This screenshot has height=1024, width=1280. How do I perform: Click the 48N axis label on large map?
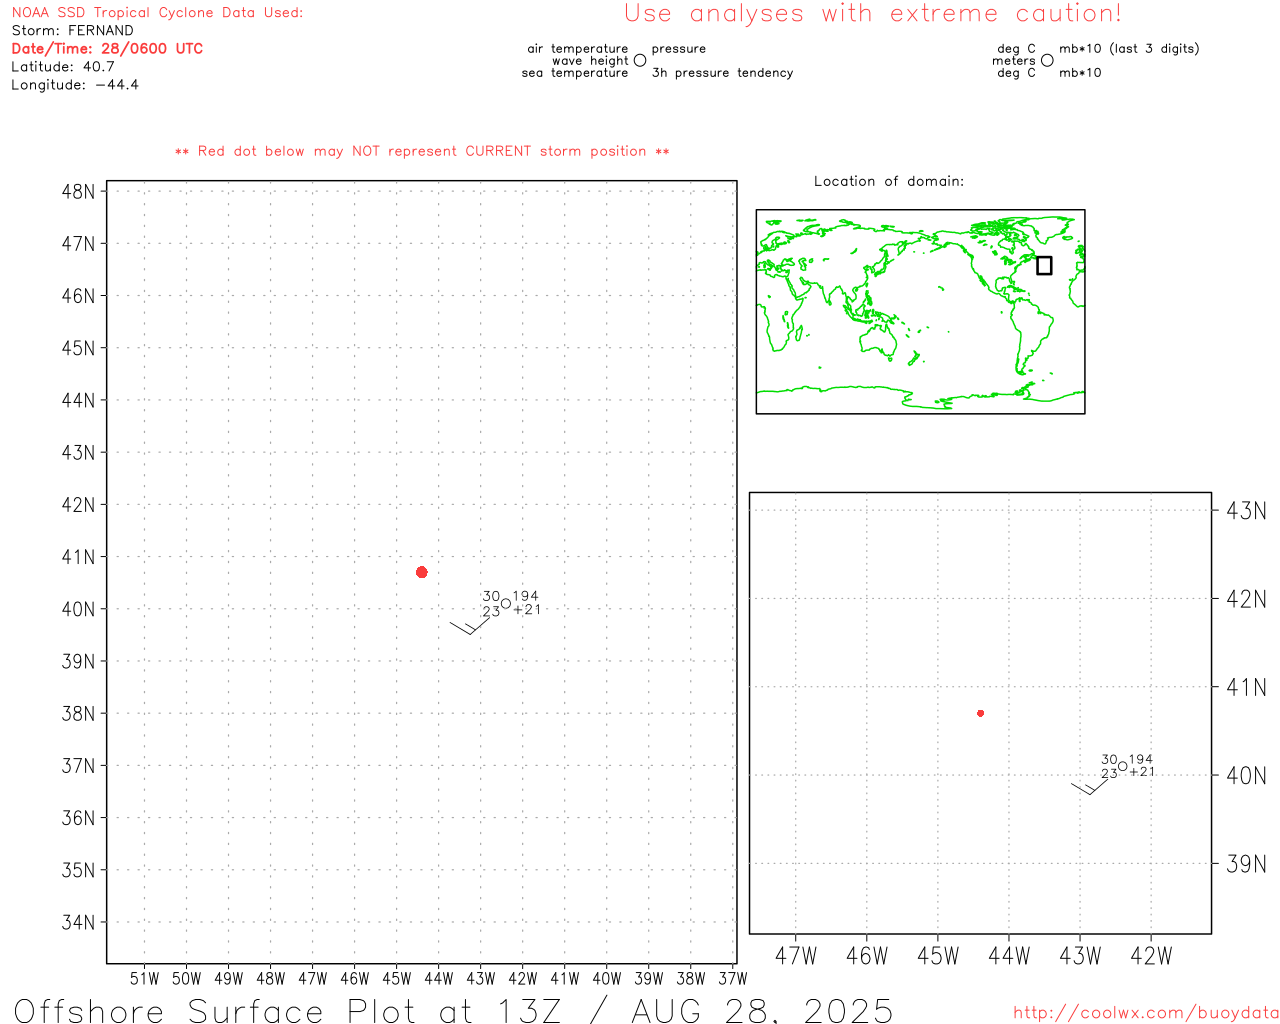79,191
